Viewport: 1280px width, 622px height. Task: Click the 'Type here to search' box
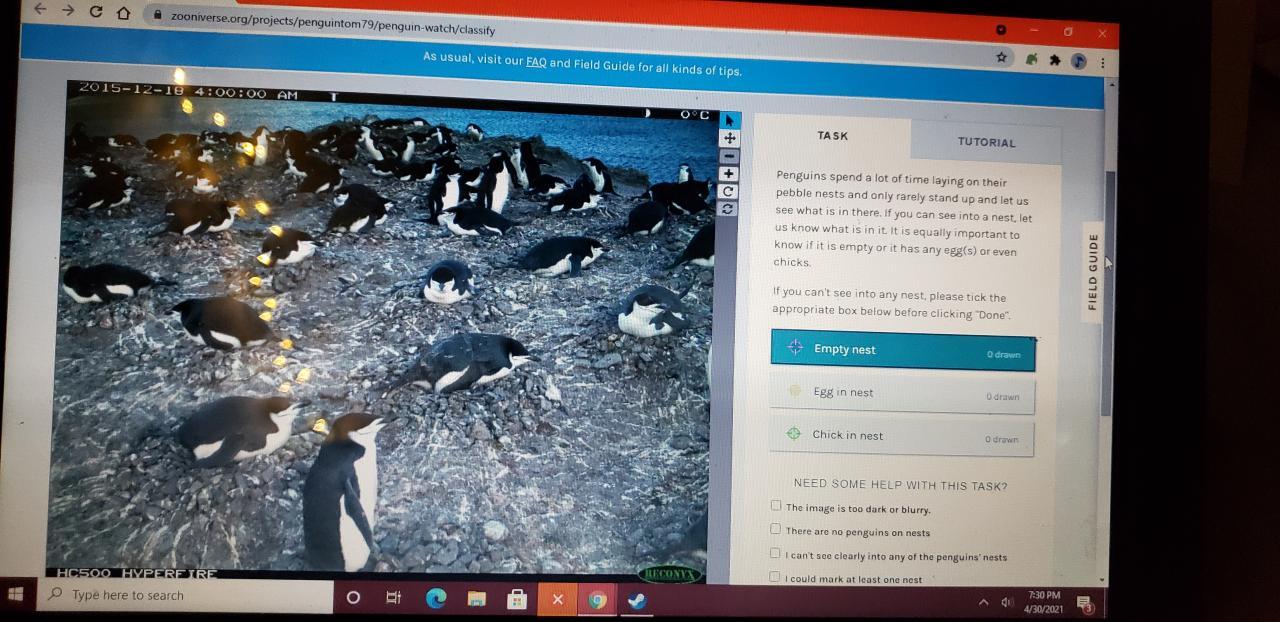pyautogui.click(x=187, y=595)
